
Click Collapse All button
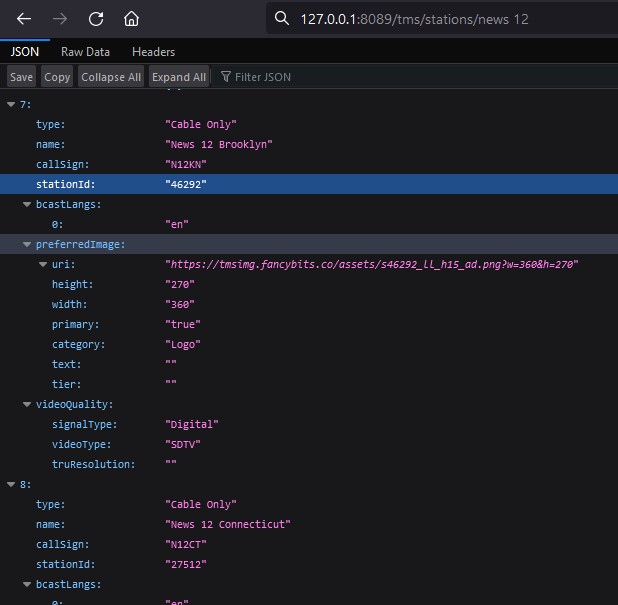(x=111, y=77)
